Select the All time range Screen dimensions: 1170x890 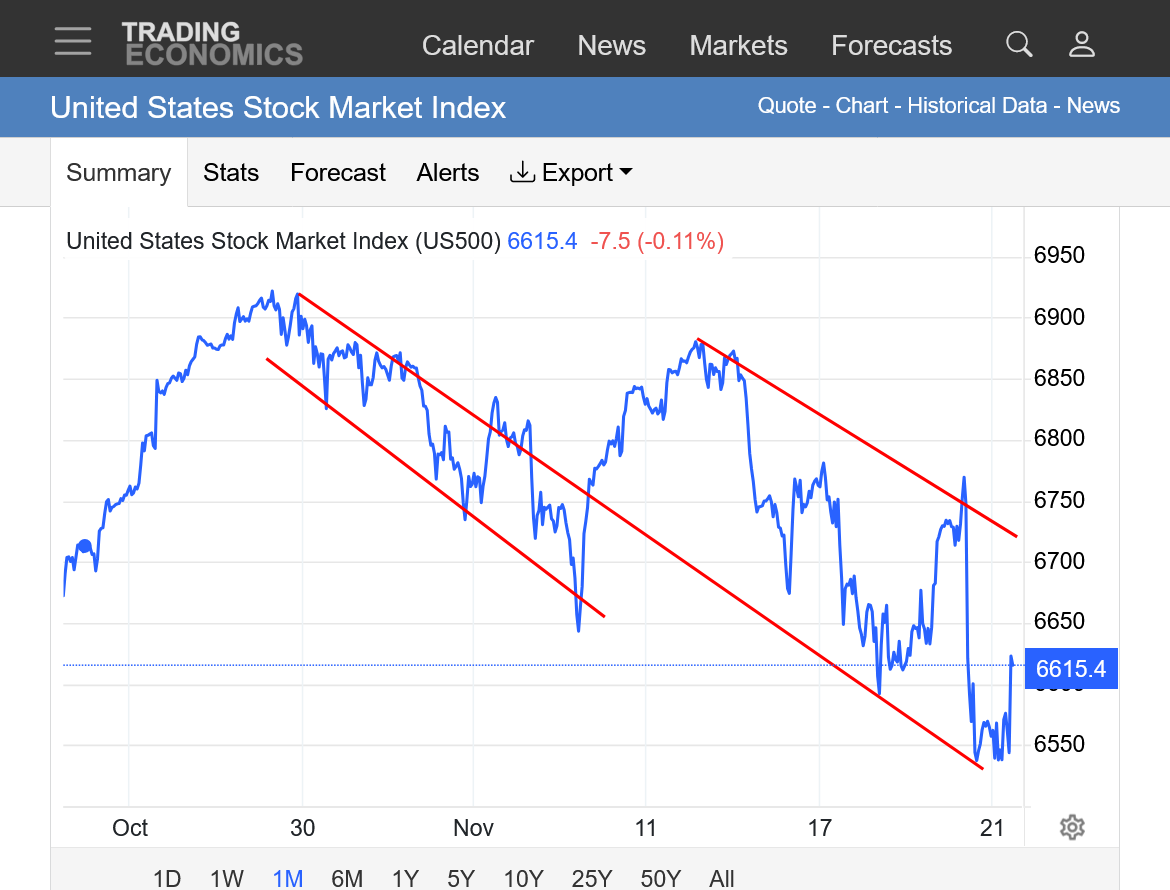point(722,879)
